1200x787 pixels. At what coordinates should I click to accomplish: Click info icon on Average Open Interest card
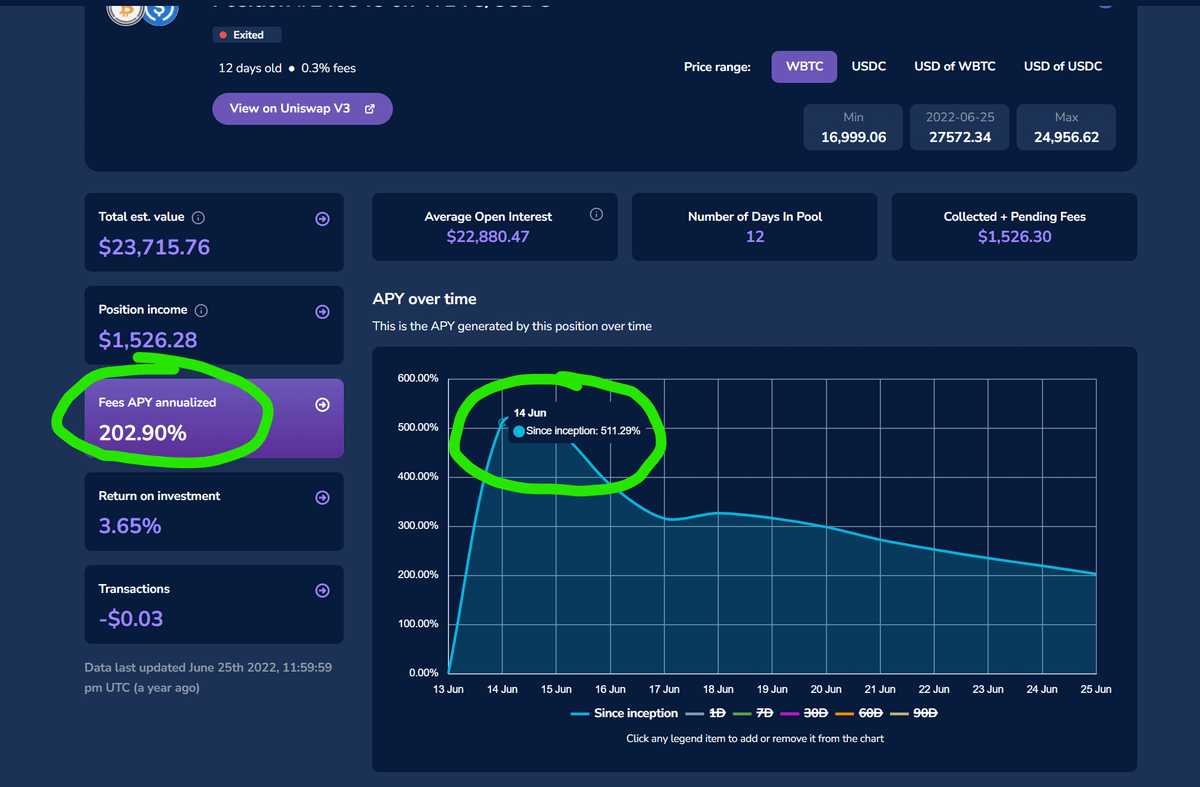click(596, 215)
